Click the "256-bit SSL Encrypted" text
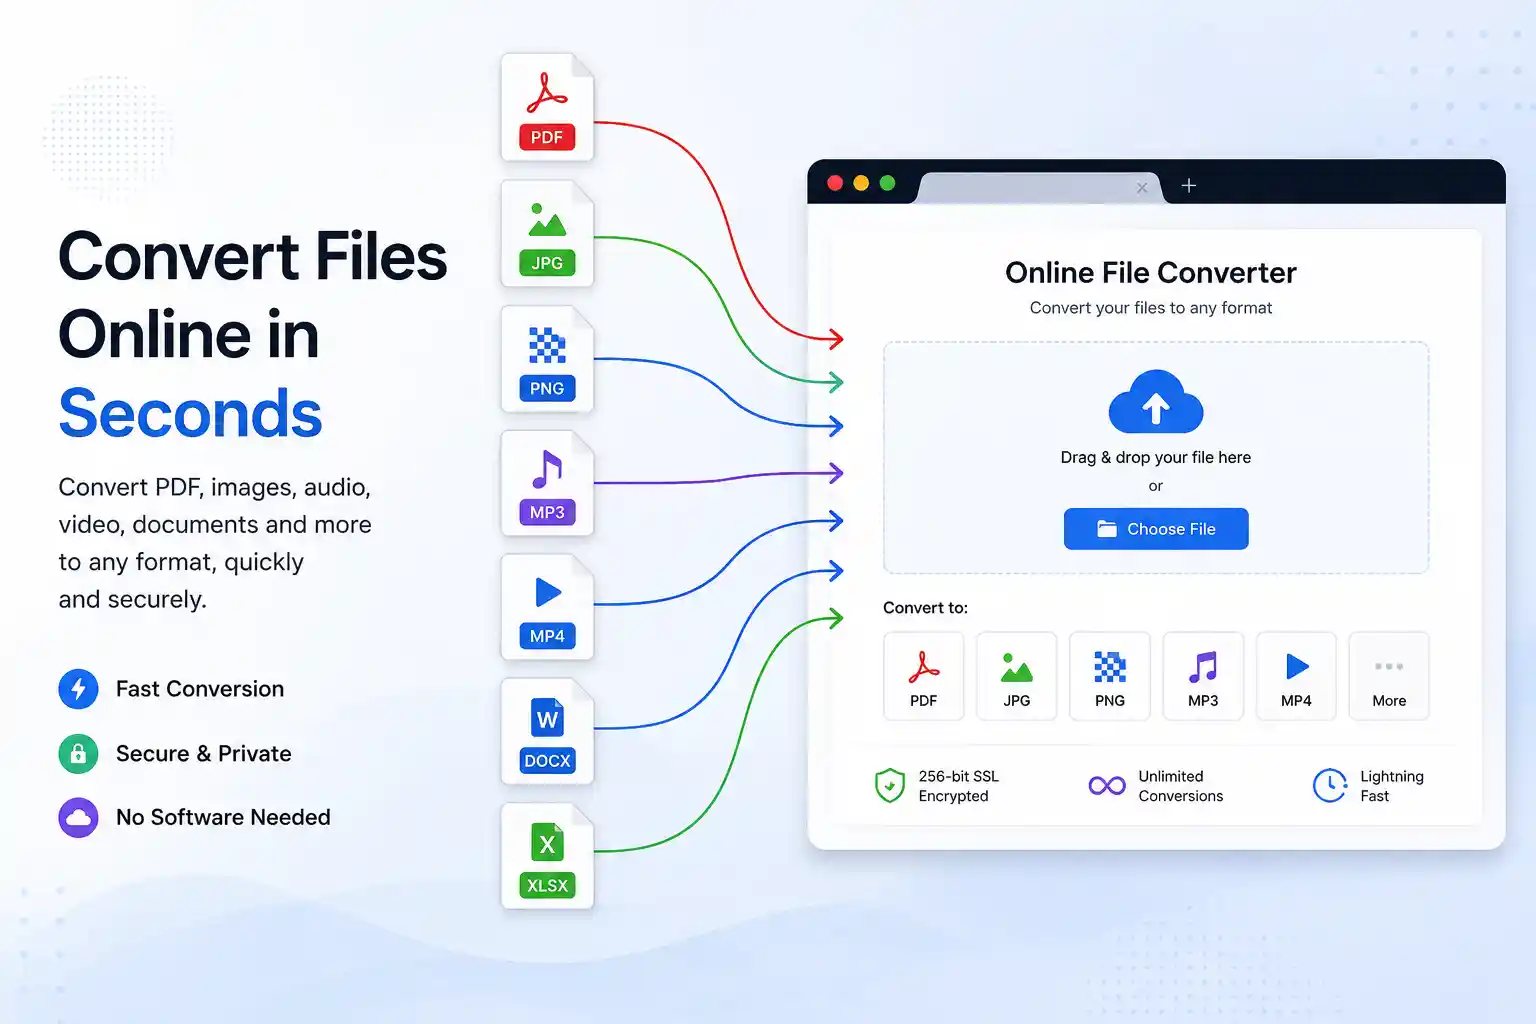The height and width of the screenshot is (1024, 1536). click(x=958, y=786)
